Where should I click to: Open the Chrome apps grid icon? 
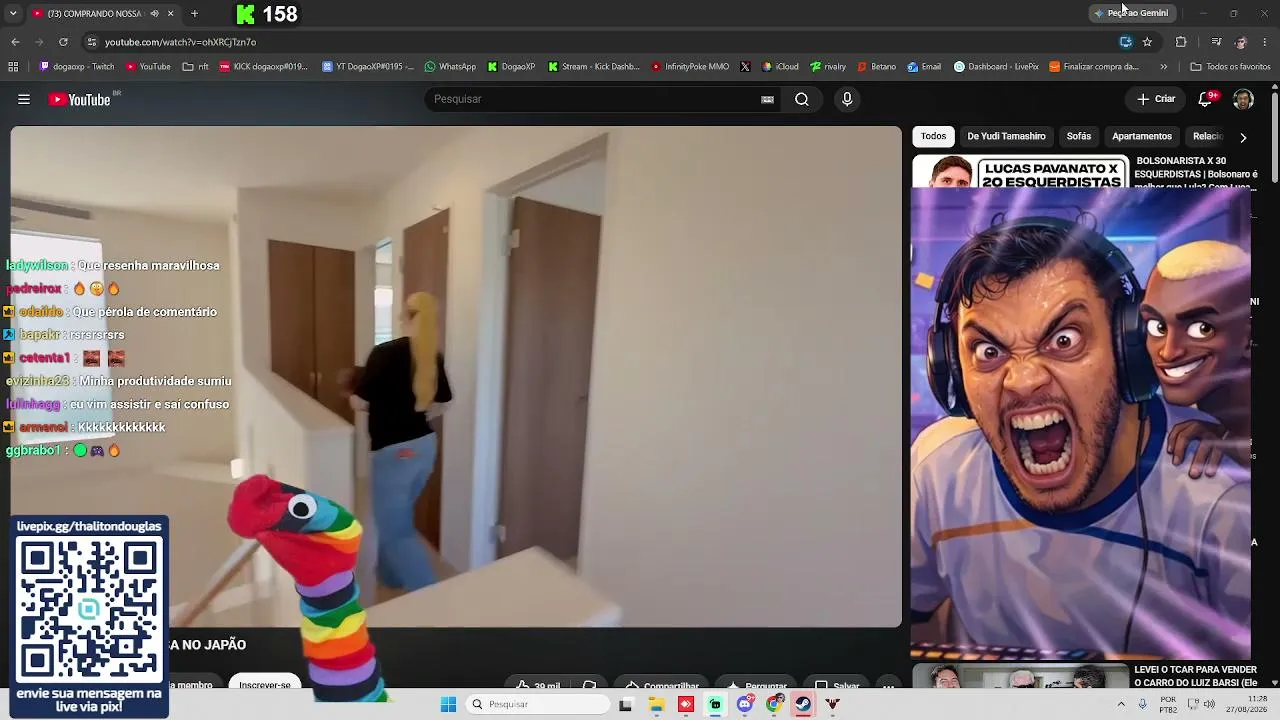[x=13, y=67]
